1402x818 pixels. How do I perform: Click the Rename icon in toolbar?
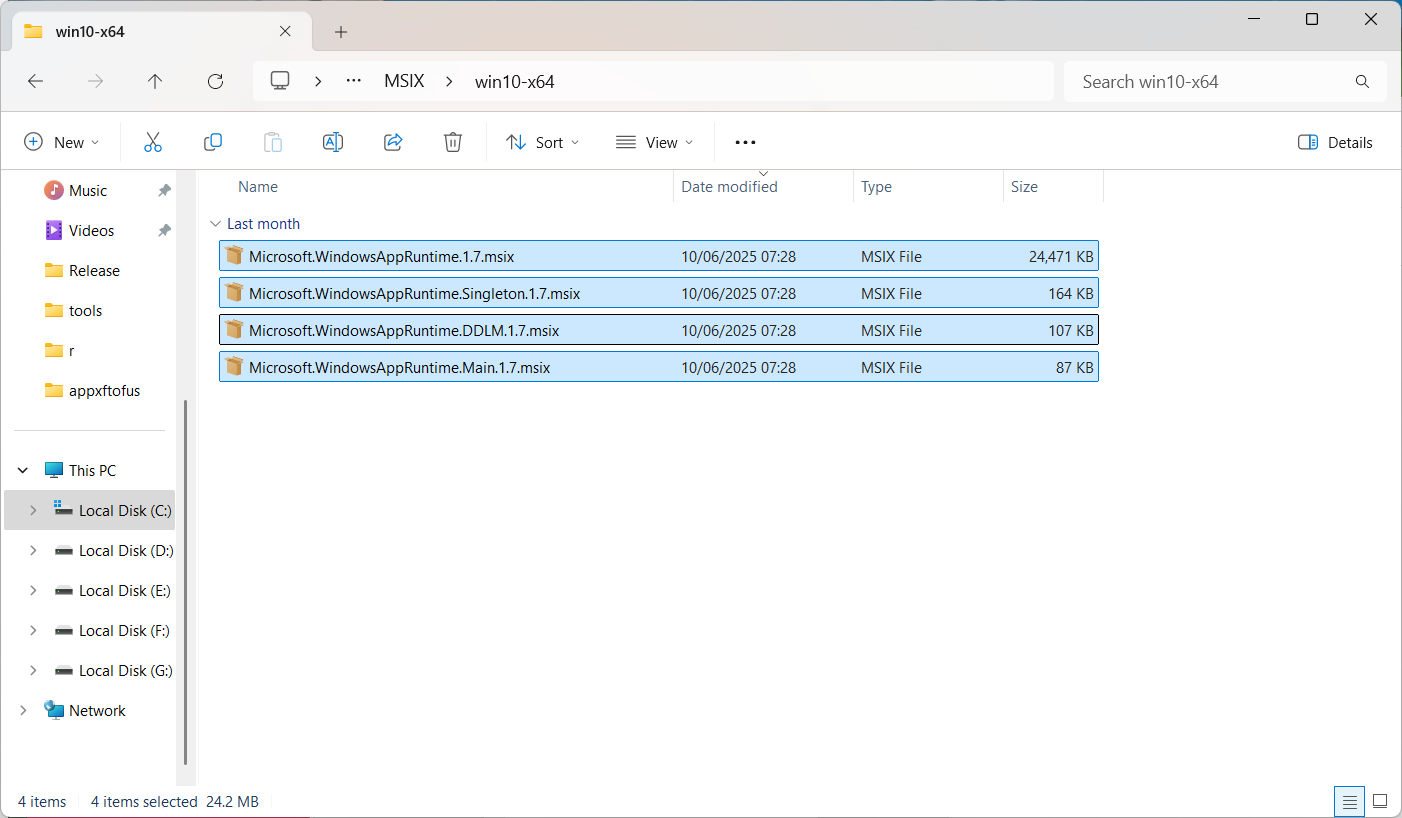(x=333, y=142)
